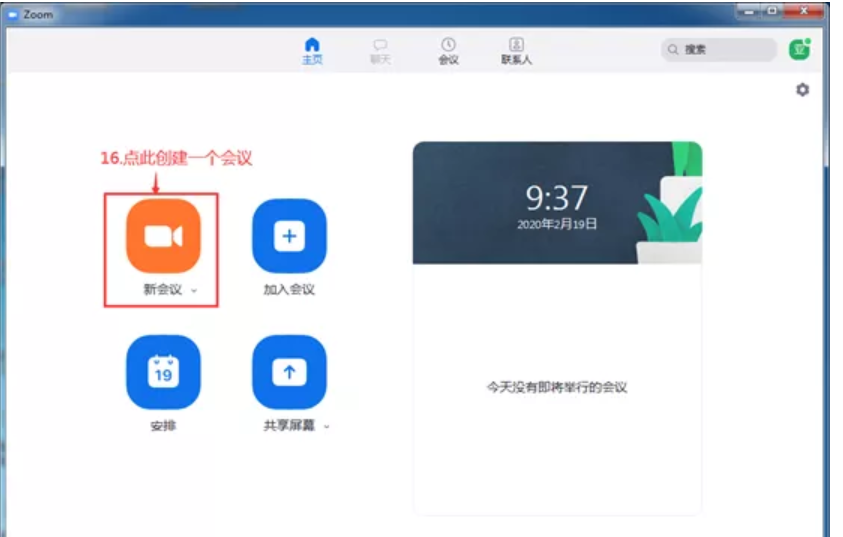The width and height of the screenshot is (843, 537).
Task: Click the 搜索 search input field
Action: pos(719,49)
